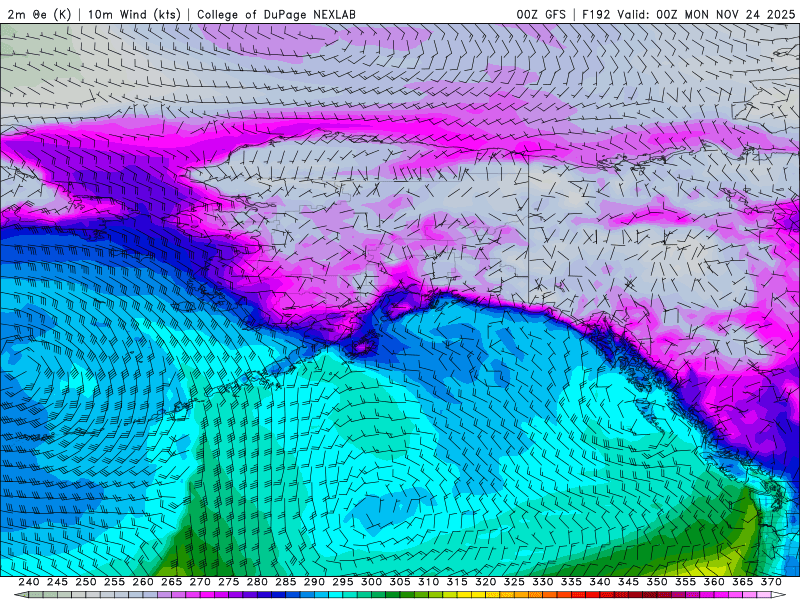Click the 285 value on the color scale

coord(286,582)
